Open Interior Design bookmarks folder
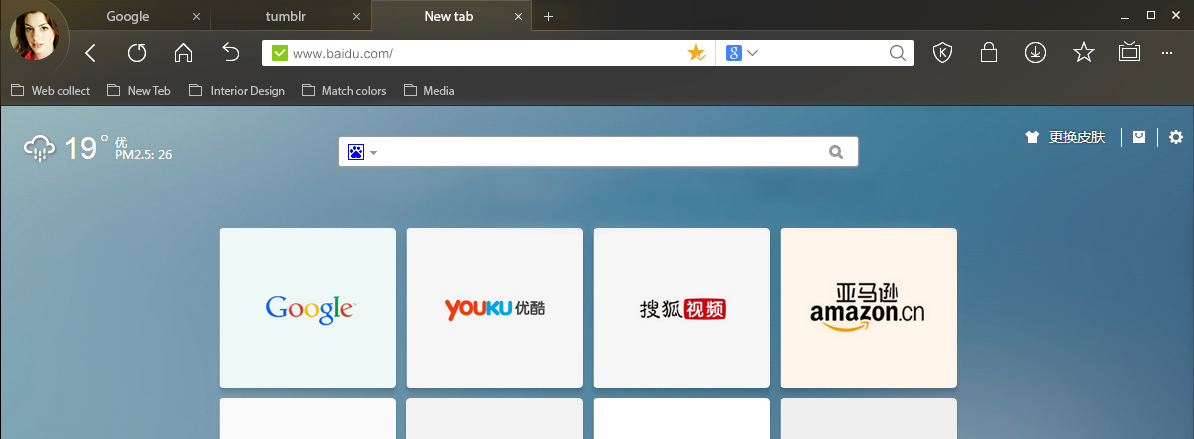The width and height of the screenshot is (1194, 439). 237,91
